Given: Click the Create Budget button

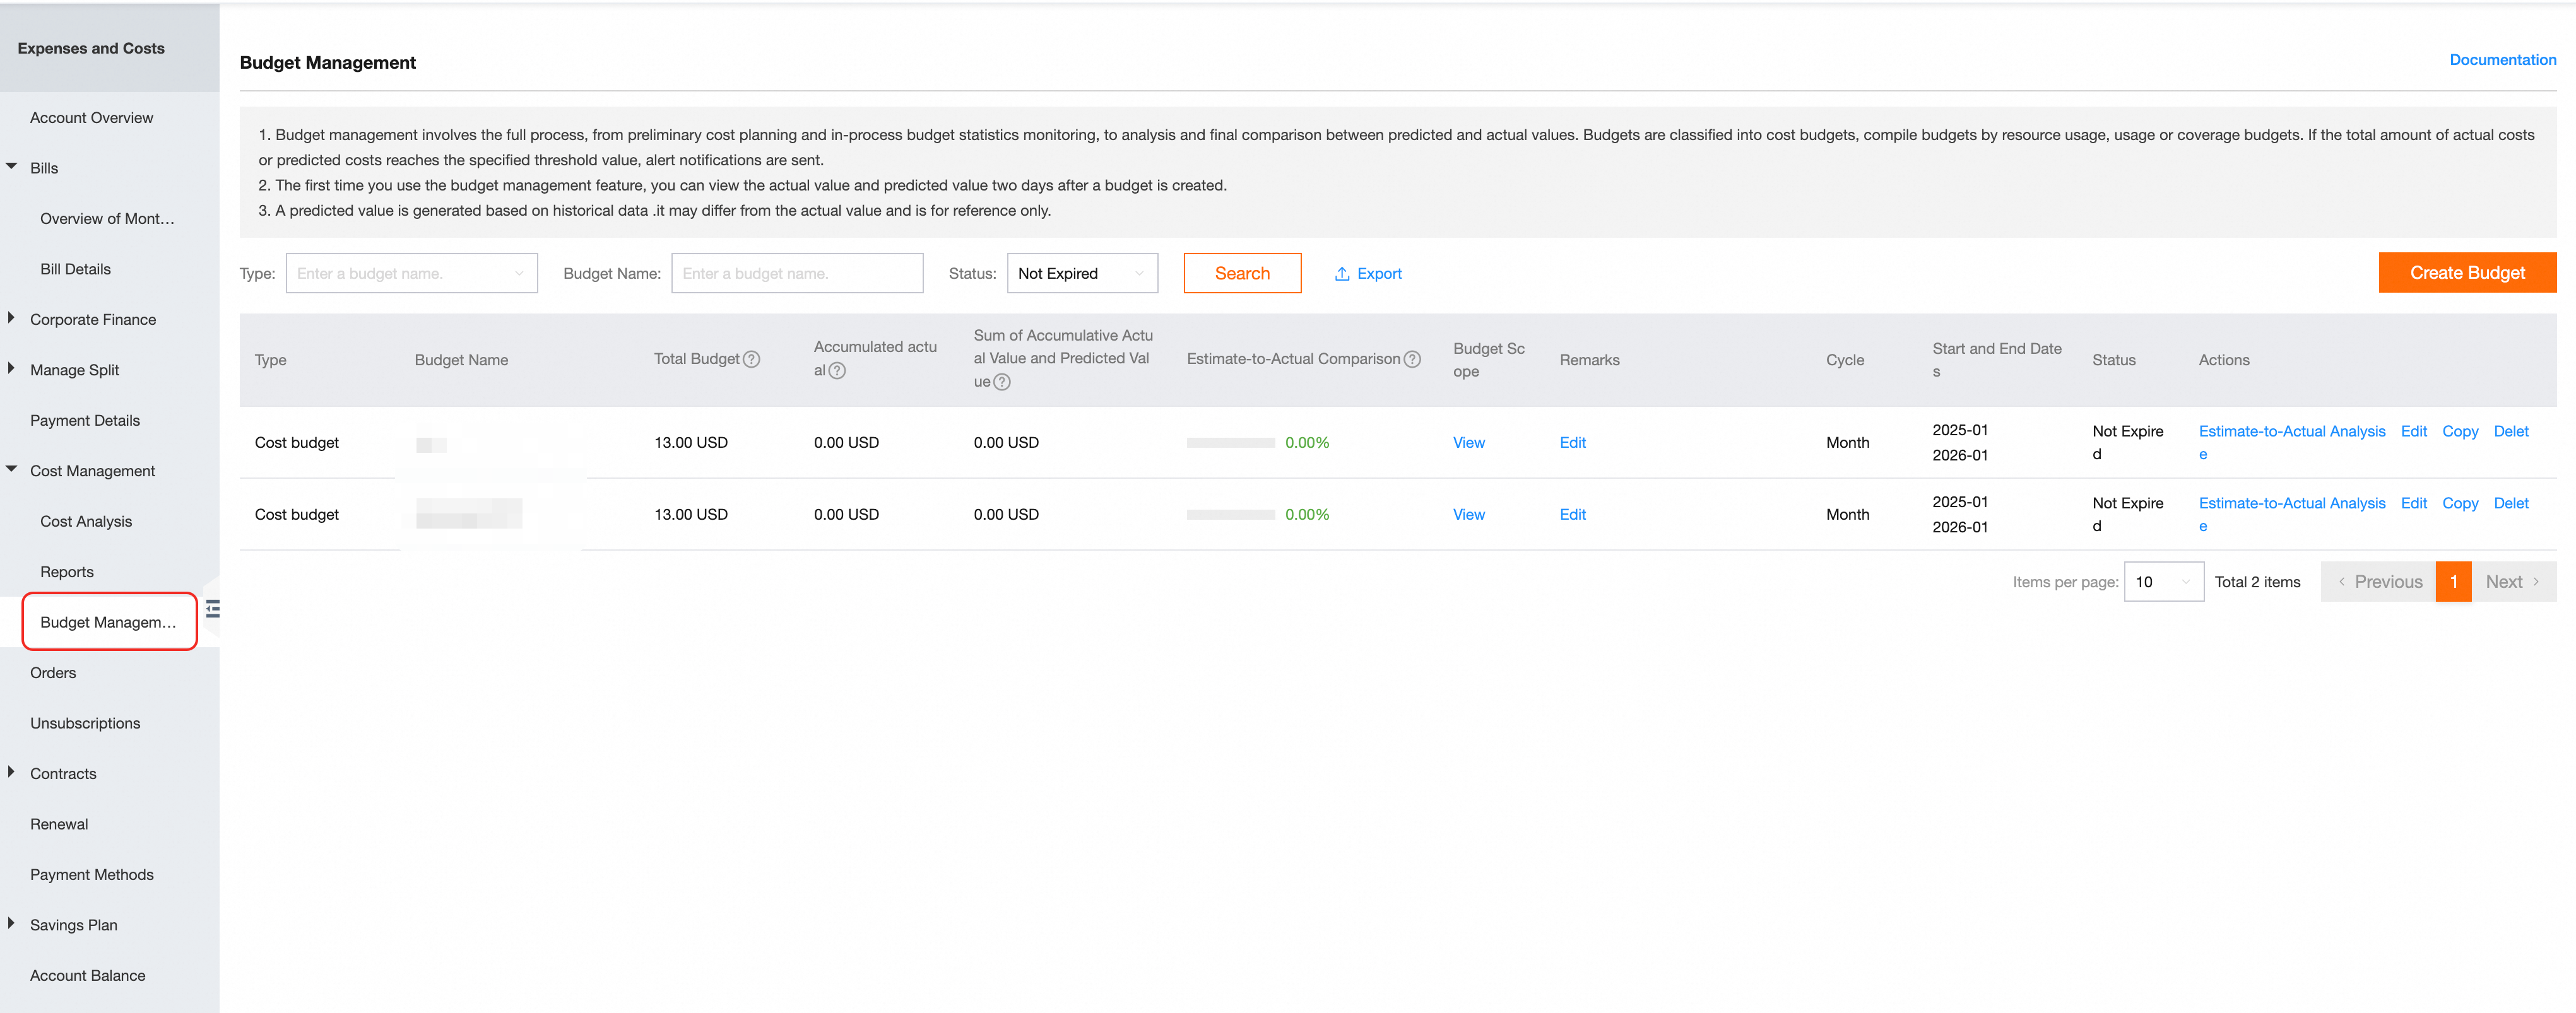Looking at the screenshot, I should (2466, 273).
